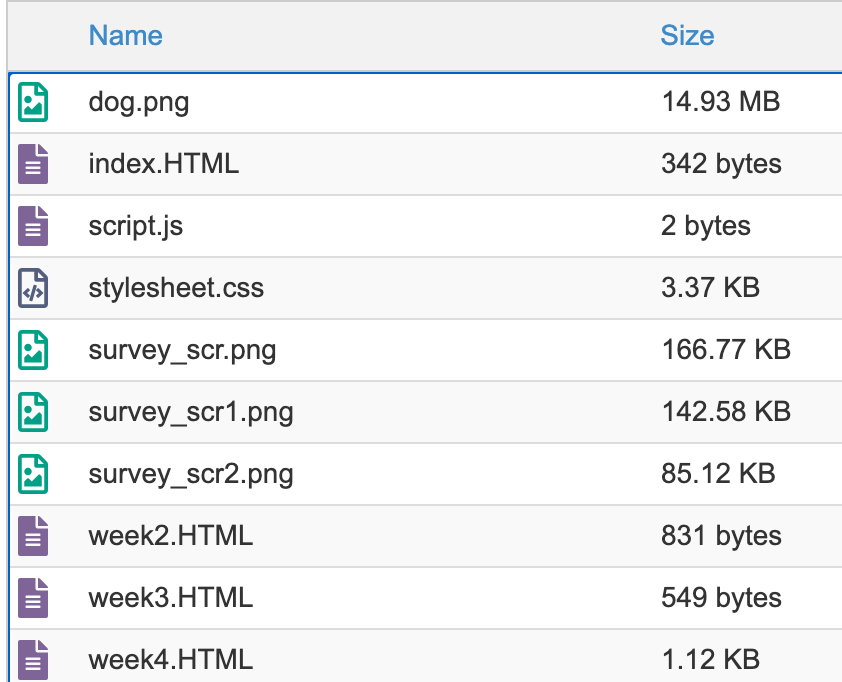This screenshot has width=842, height=682.
Task: Click the image icon beside survey_scr.png
Action: tap(33, 350)
